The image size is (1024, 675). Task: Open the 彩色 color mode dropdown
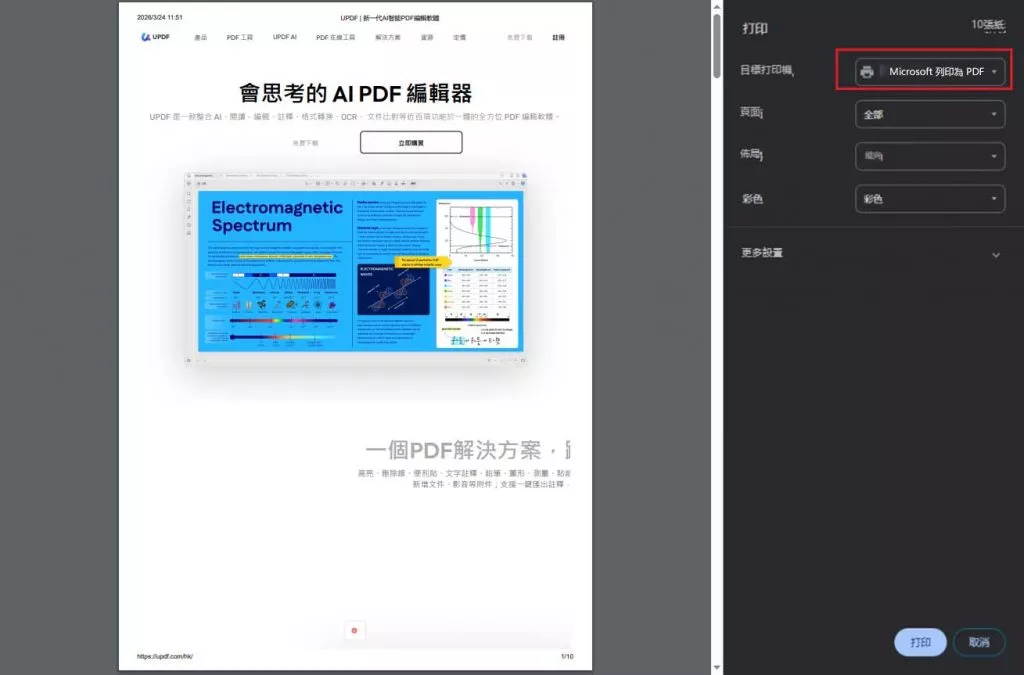(x=929, y=198)
